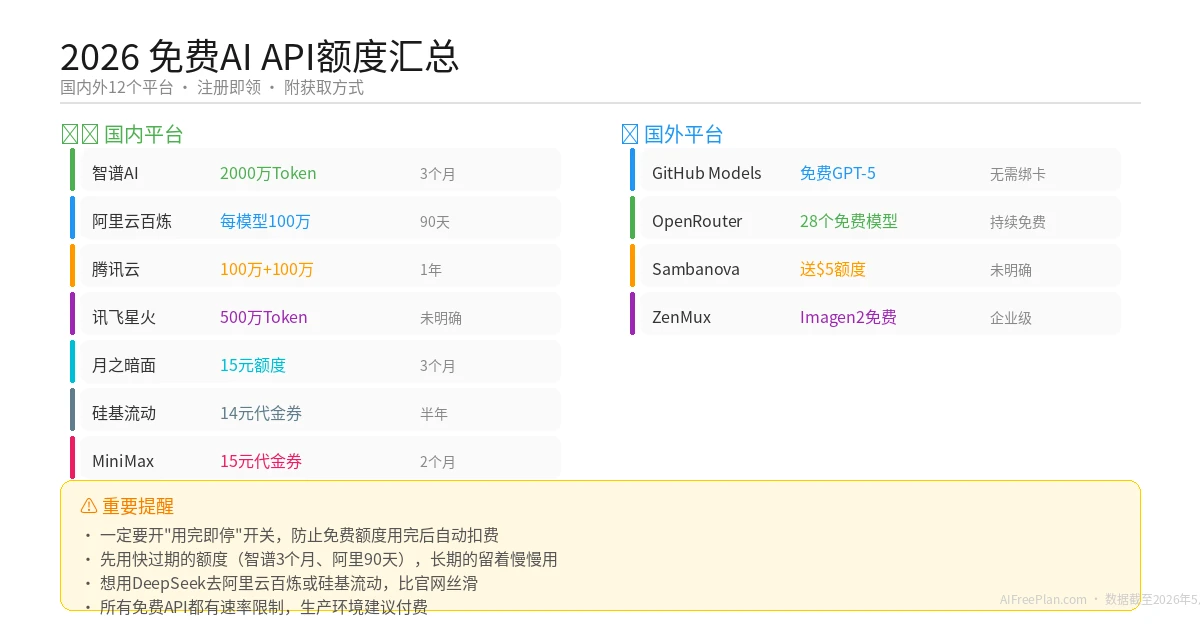Click the "OpenRouter" platform name
The image size is (1200, 630).
pyautogui.click(x=697, y=221)
